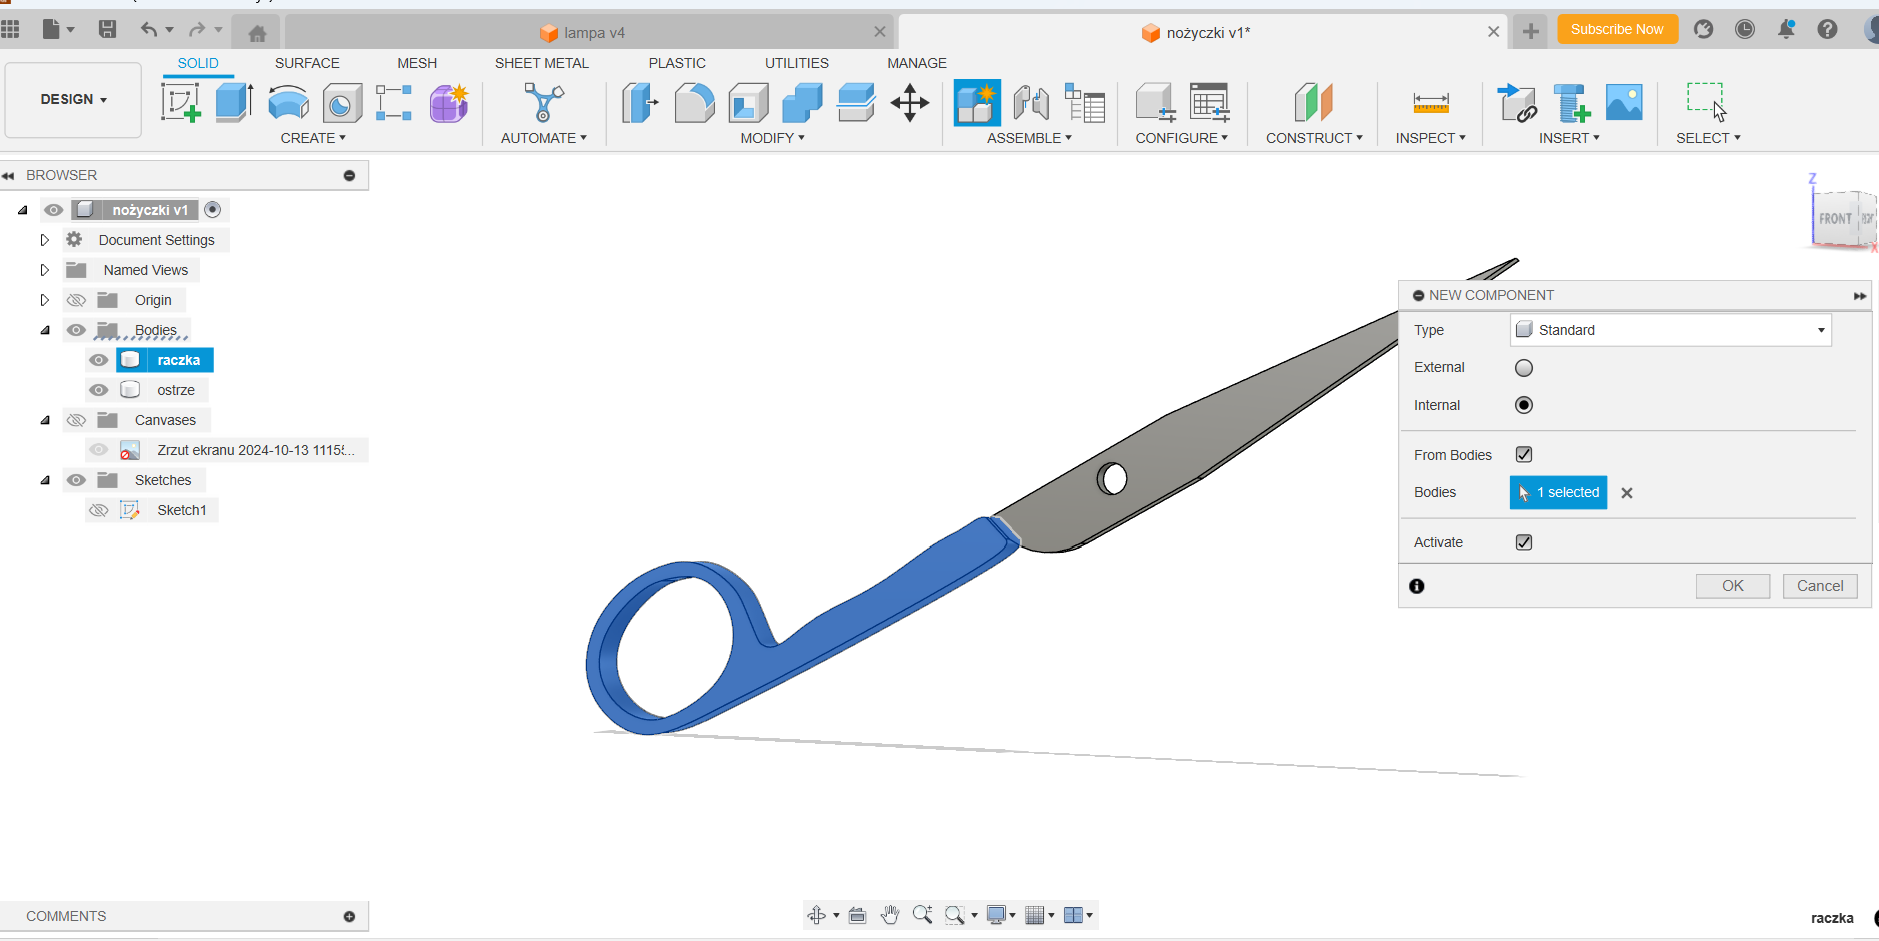Open the Type Standard dropdown
1879x941 pixels.
click(1671, 330)
